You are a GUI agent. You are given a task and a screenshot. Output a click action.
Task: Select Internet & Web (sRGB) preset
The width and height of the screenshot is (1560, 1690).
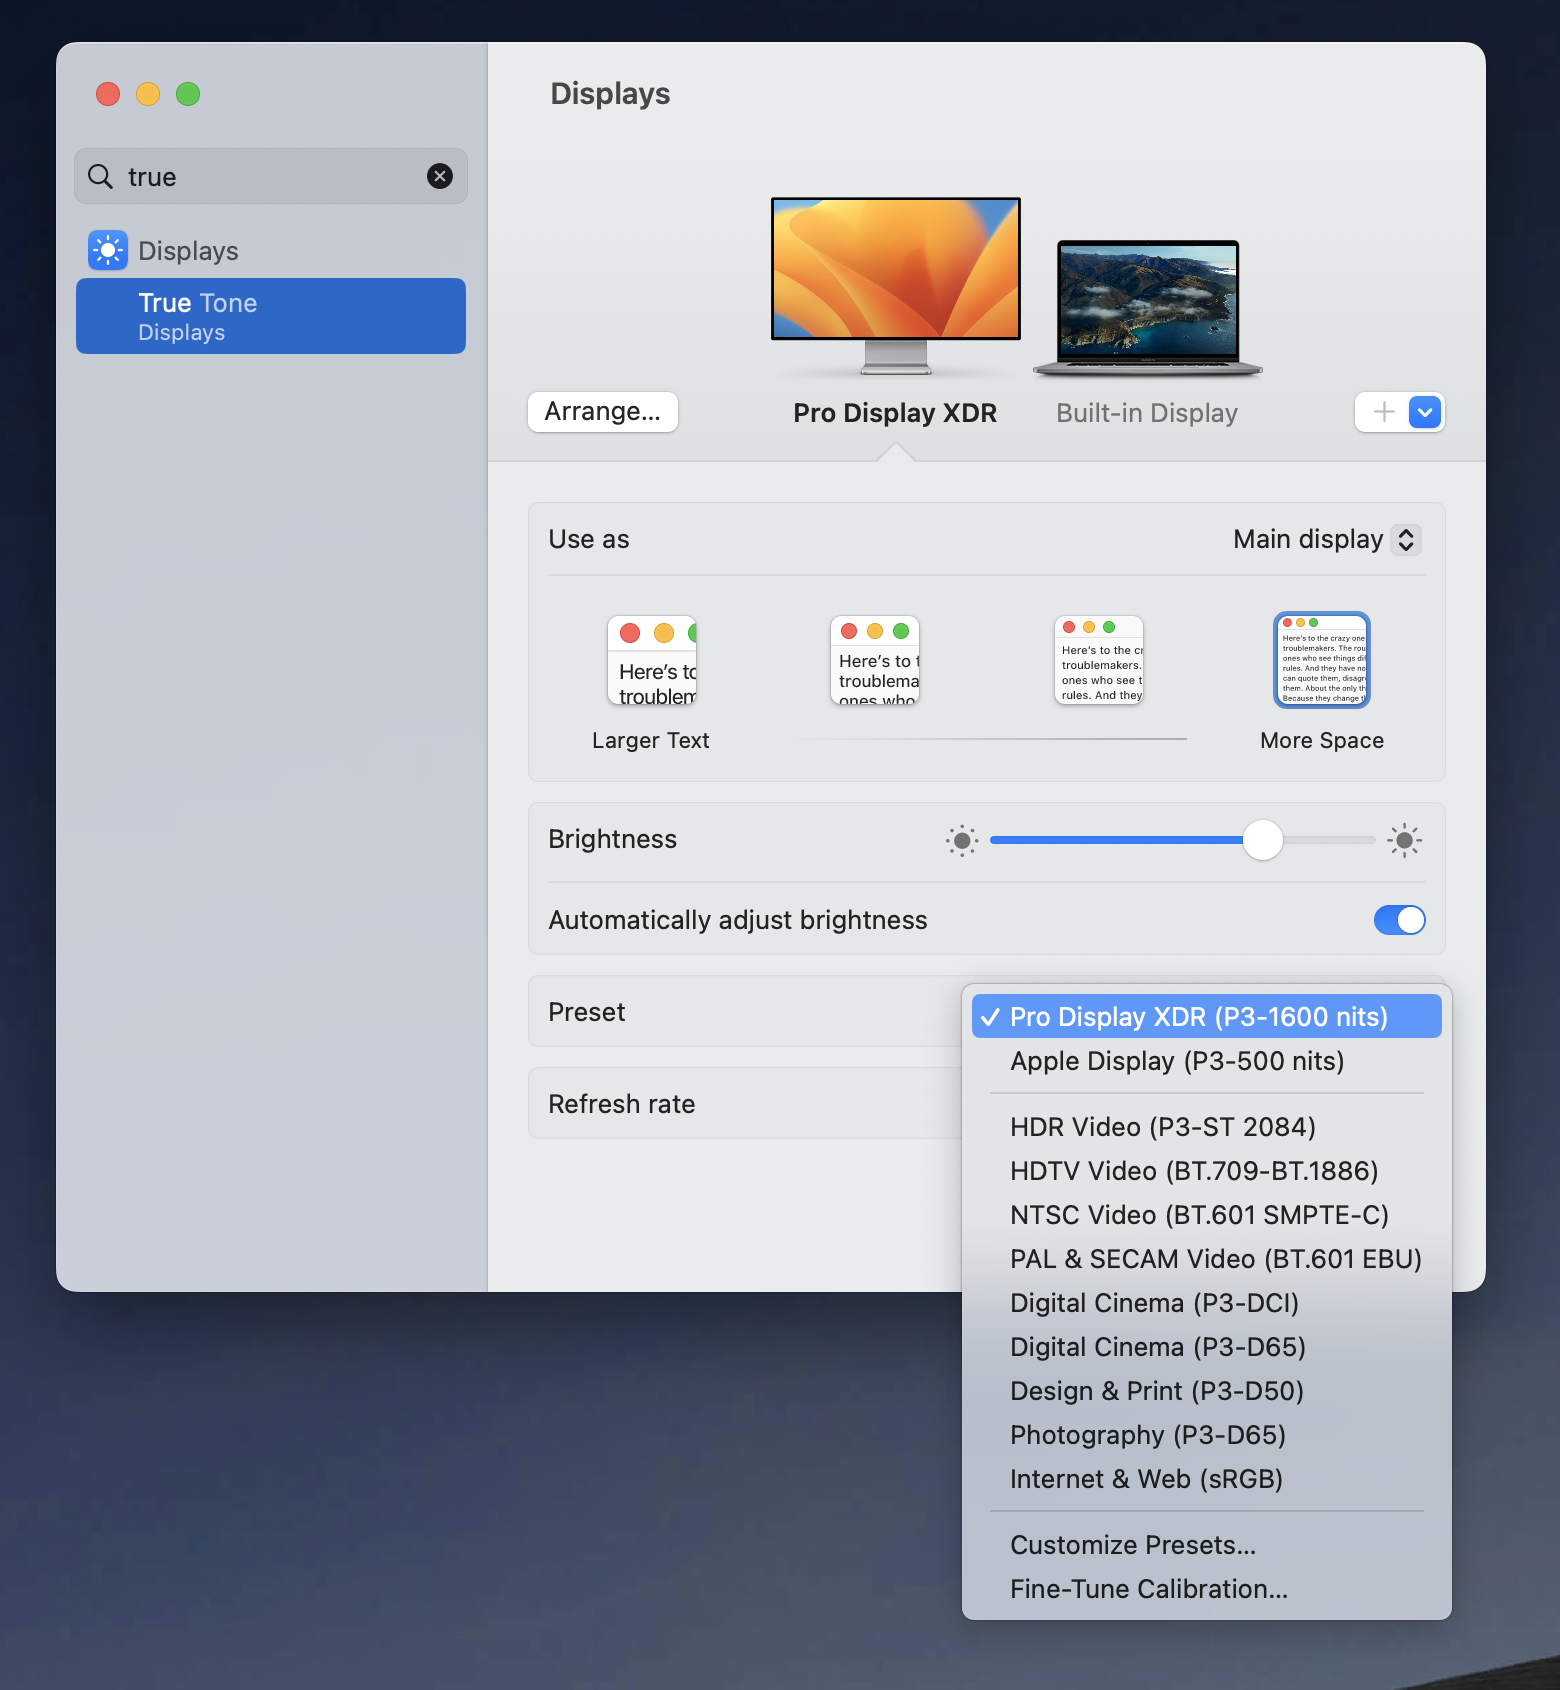point(1207,1479)
